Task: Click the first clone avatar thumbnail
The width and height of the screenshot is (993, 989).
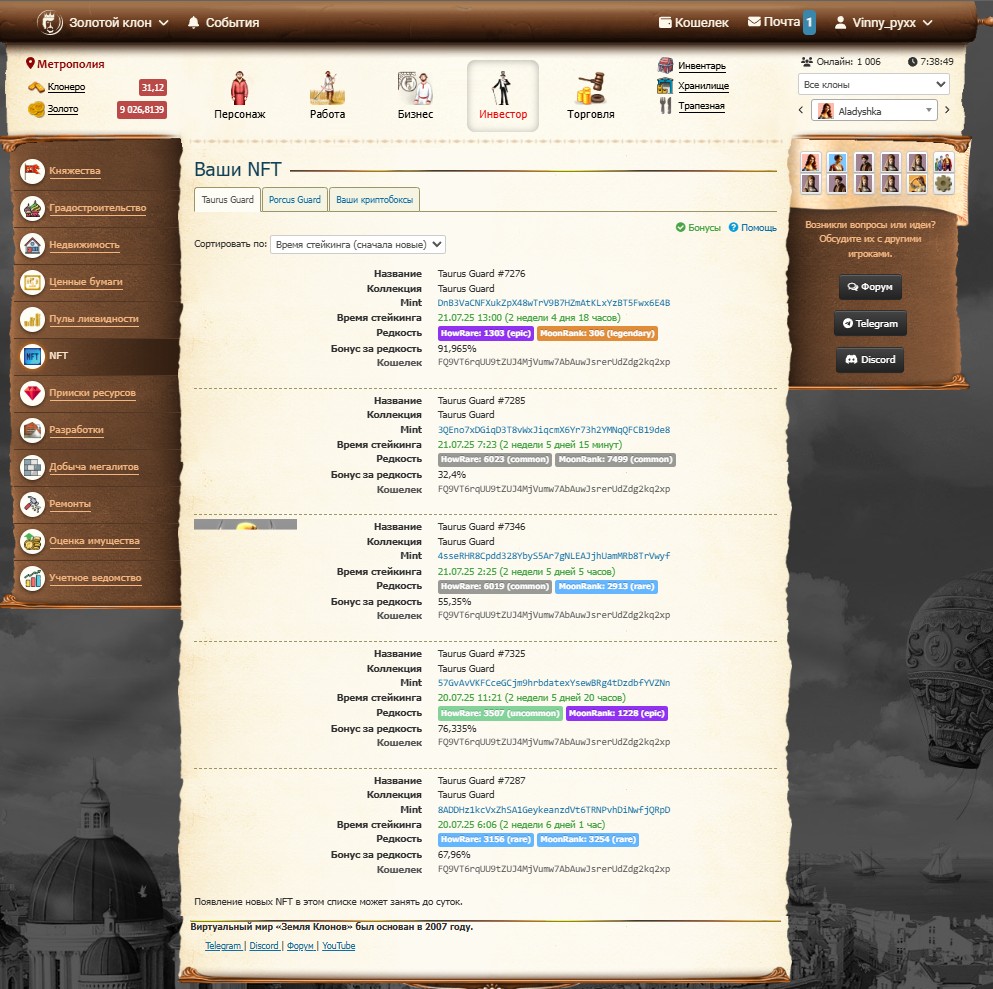Action: coord(810,162)
